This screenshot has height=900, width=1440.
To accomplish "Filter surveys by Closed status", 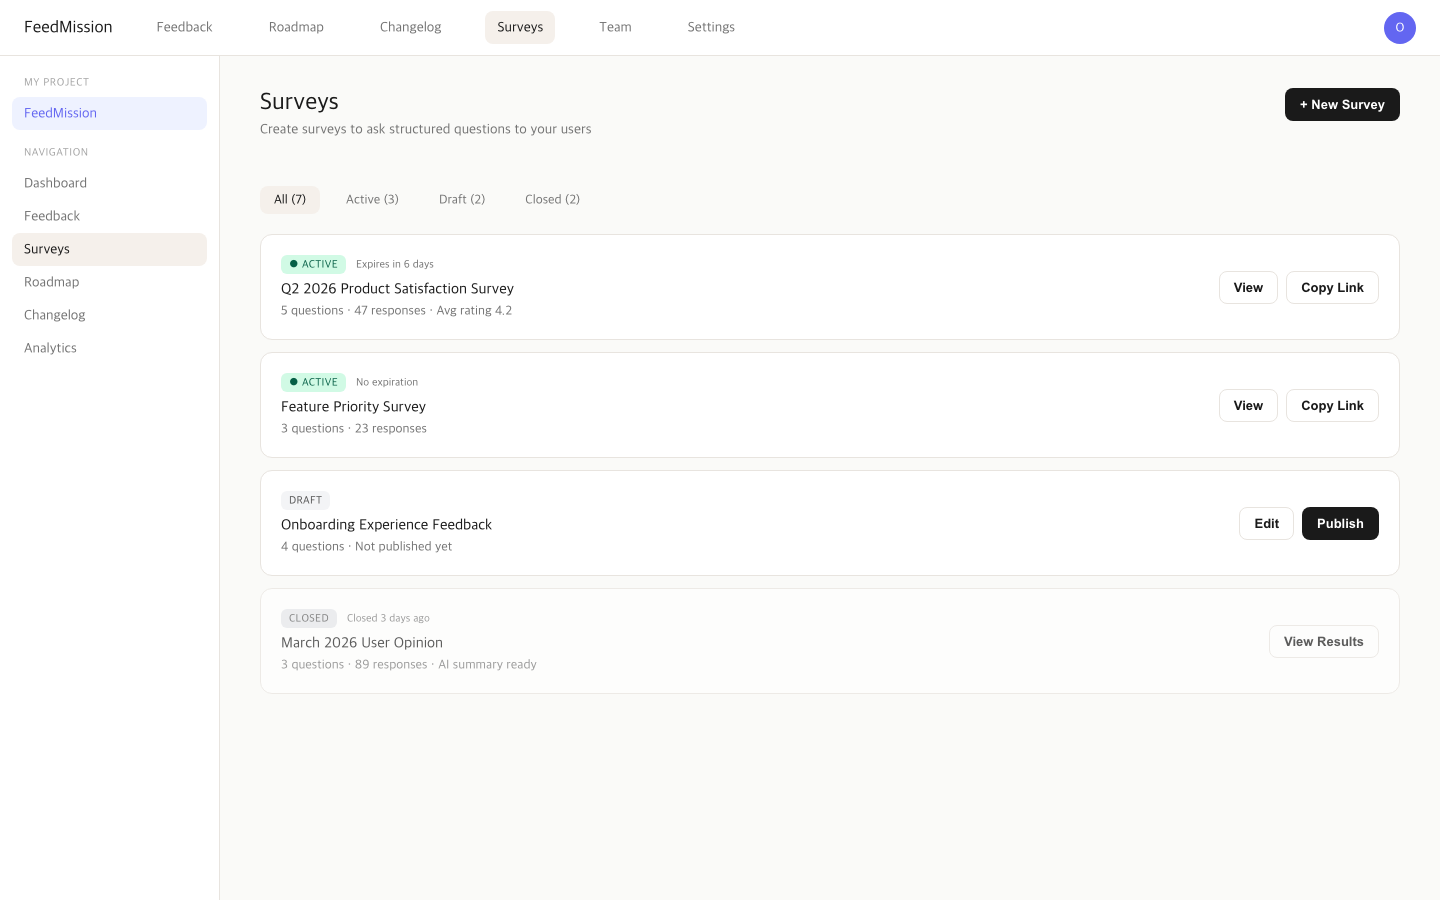I will (552, 199).
